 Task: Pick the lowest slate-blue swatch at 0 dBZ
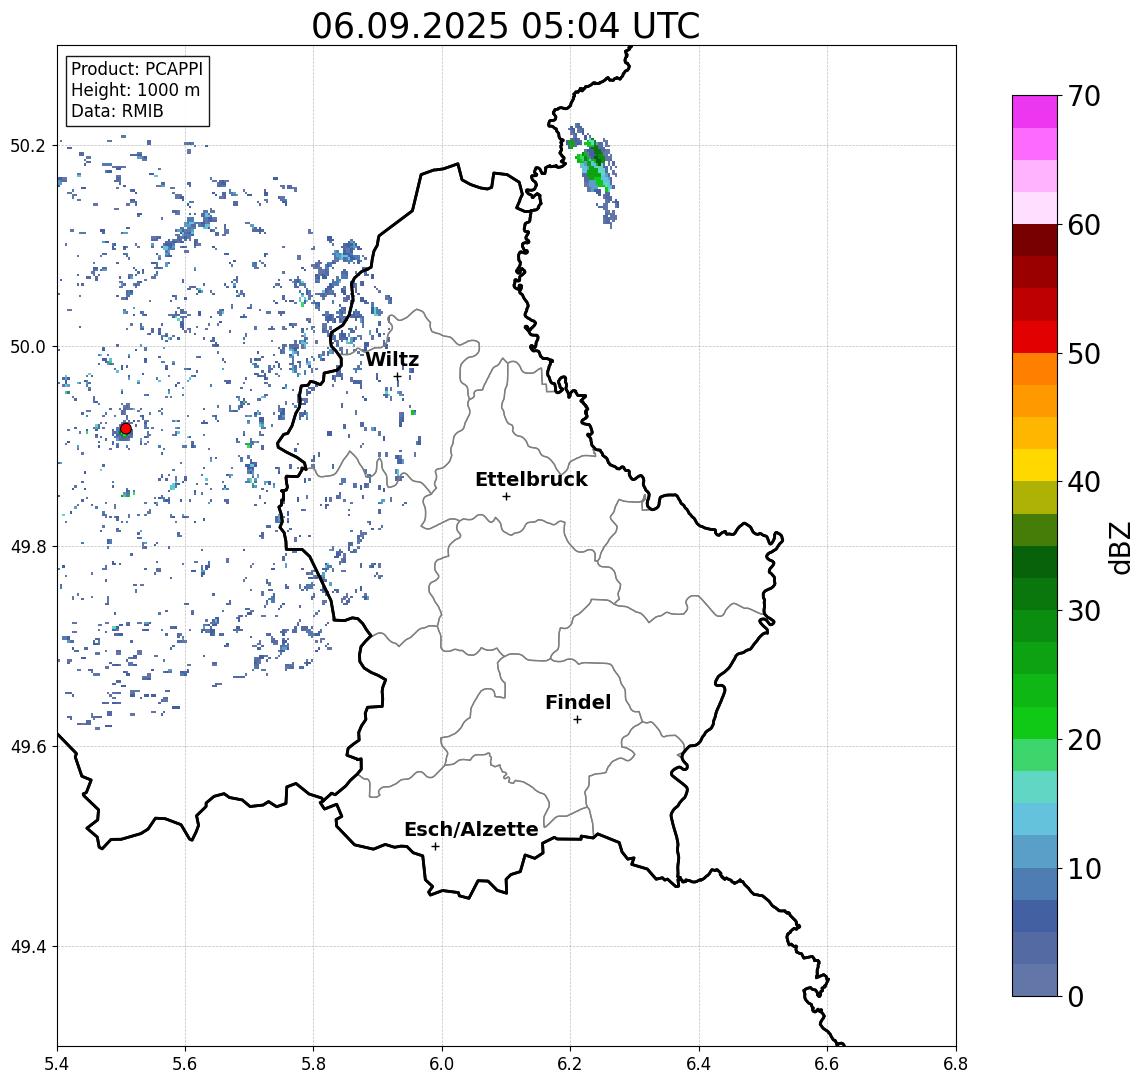[x=1035, y=980]
